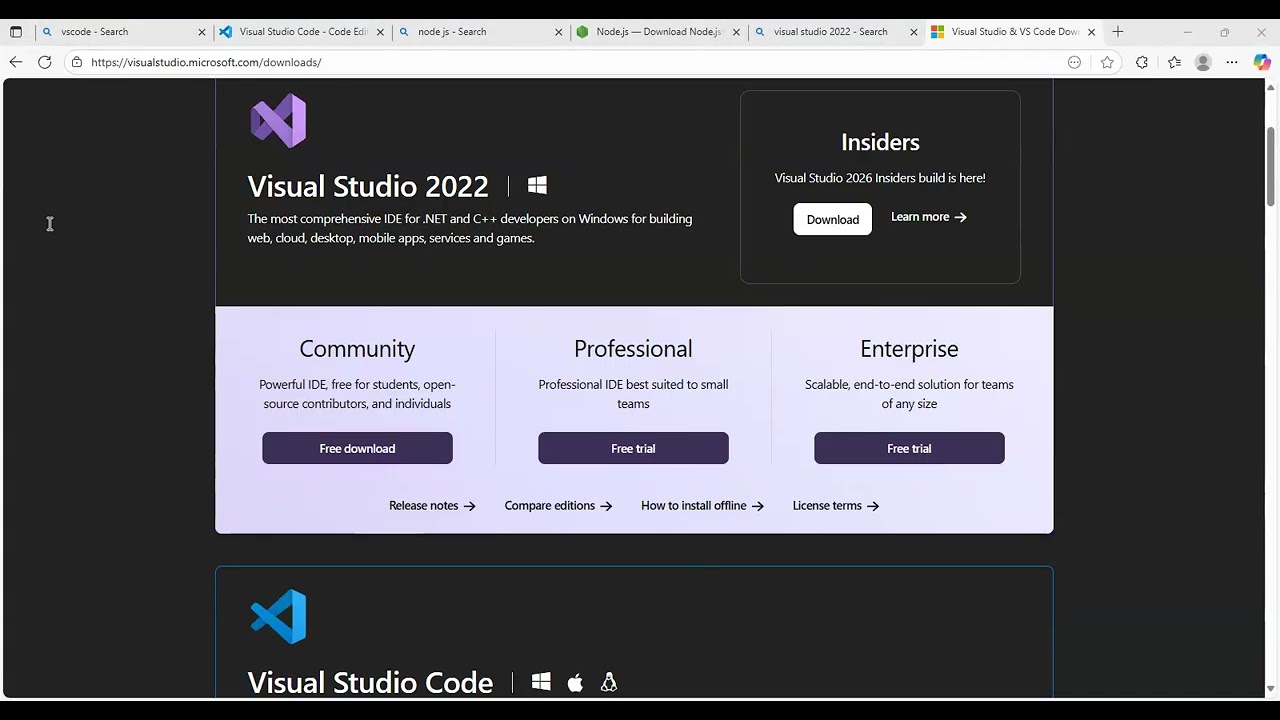Open Insiders Learn more link
The height and width of the screenshot is (720, 1280).
(929, 217)
